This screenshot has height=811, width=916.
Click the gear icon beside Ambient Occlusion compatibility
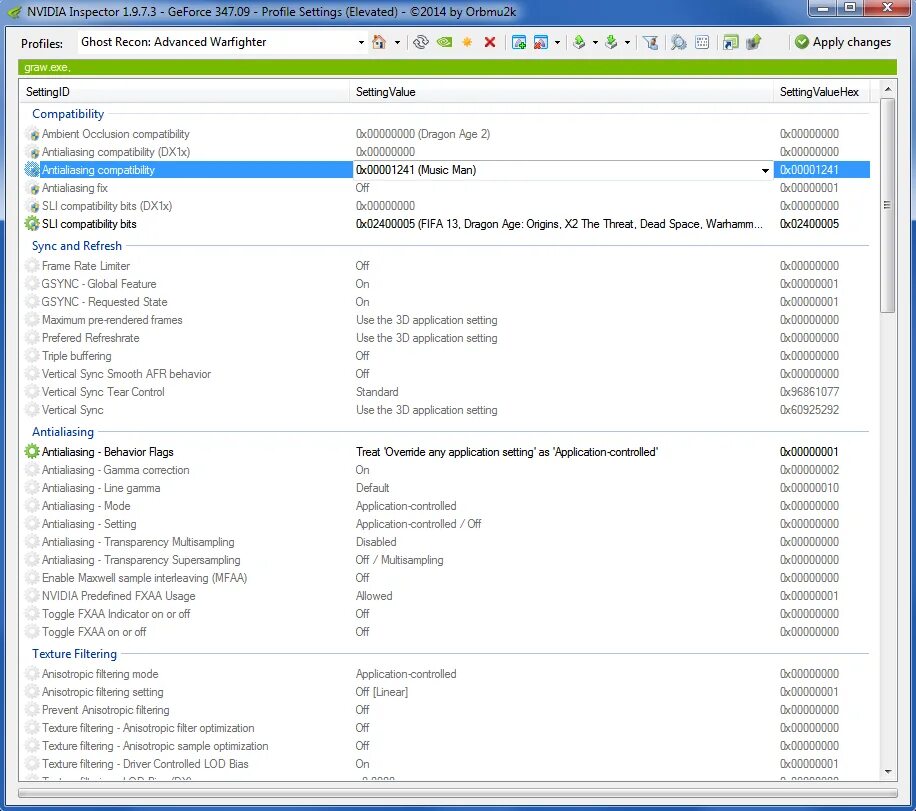[33, 134]
